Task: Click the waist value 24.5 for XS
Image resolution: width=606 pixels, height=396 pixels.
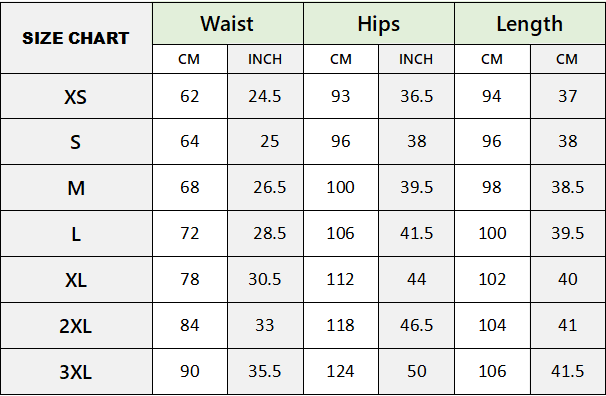Action: click(265, 96)
